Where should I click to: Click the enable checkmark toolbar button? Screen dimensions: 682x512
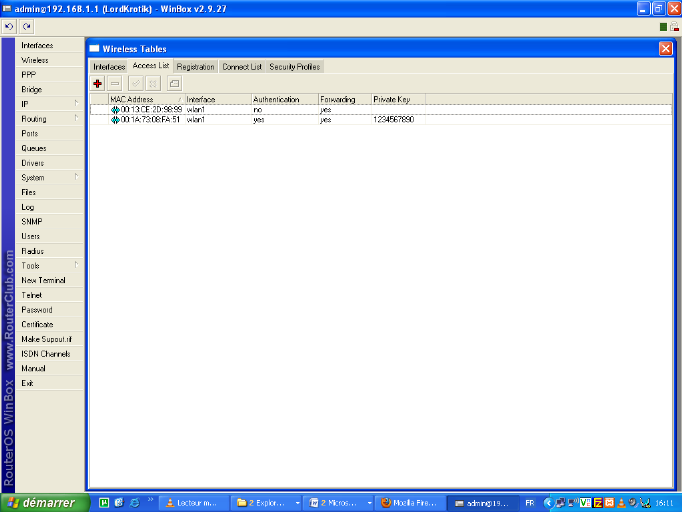pyautogui.click(x=136, y=83)
